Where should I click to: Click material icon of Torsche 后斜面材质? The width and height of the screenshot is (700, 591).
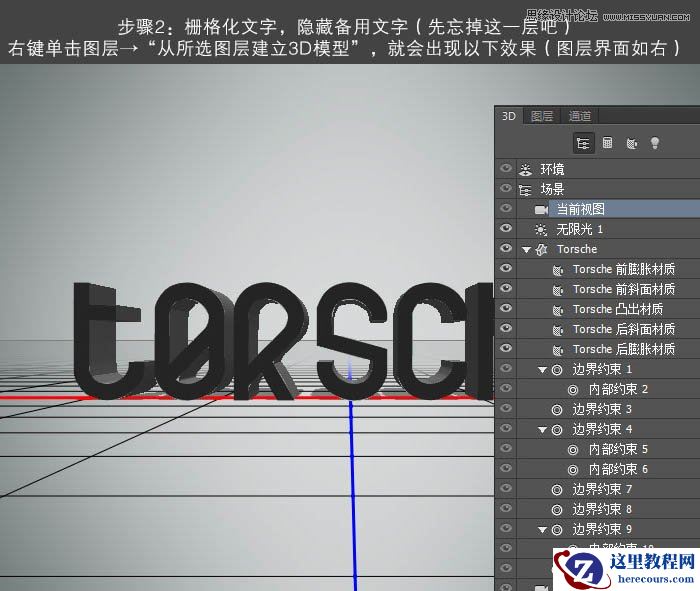tap(558, 330)
